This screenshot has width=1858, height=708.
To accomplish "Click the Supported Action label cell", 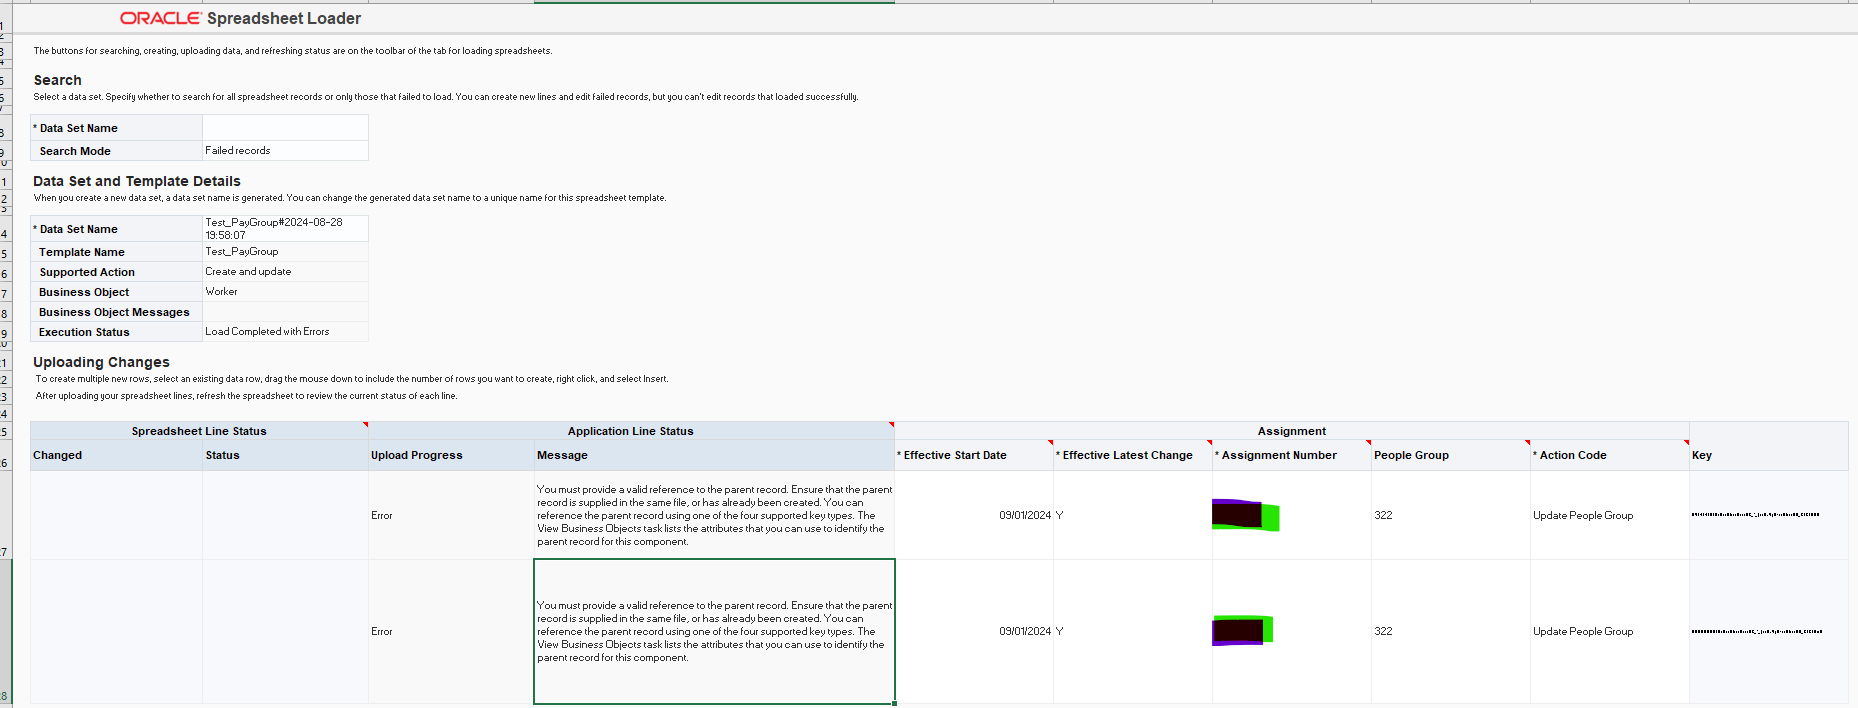I will (116, 272).
